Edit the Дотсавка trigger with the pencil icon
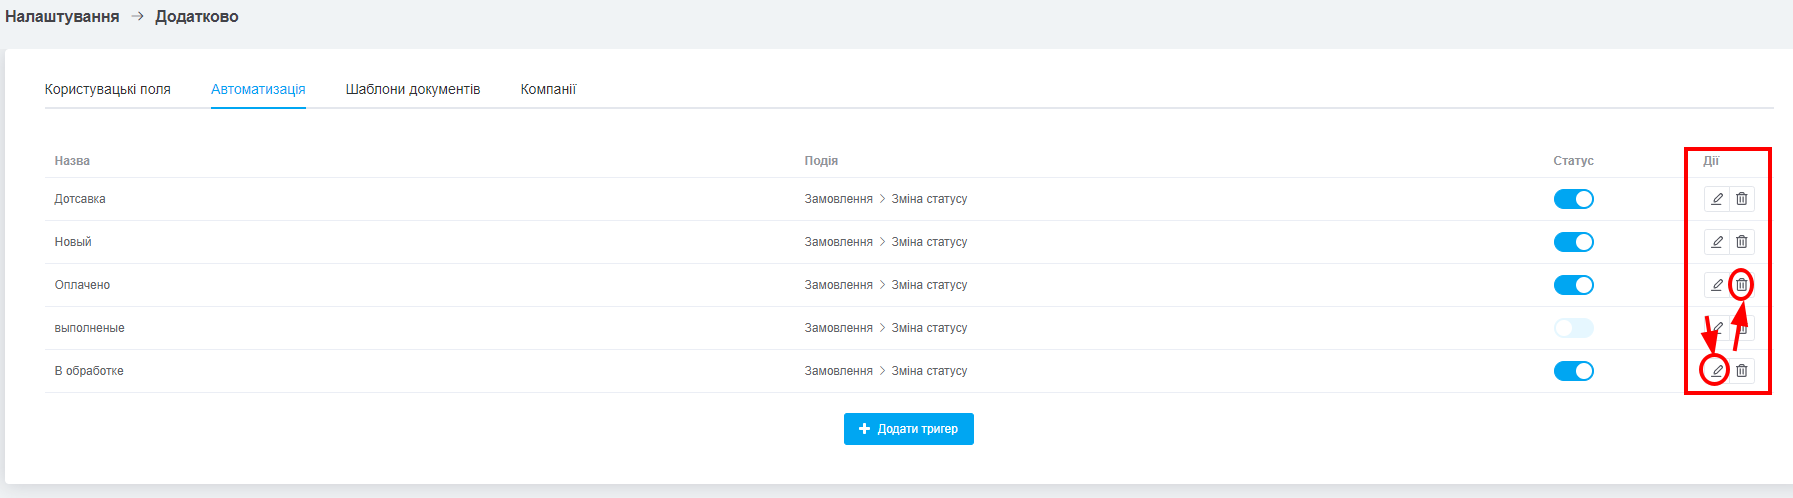 (1717, 199)
